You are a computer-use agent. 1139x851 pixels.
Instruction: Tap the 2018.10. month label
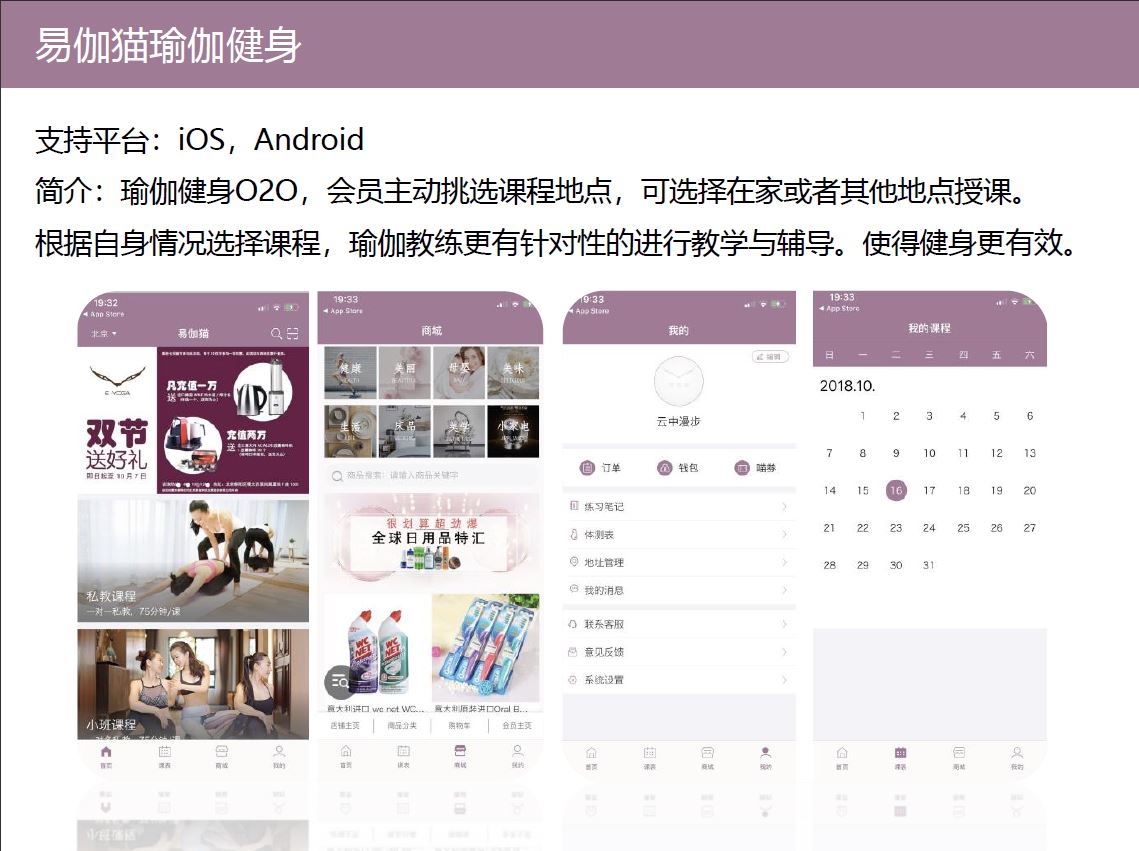[847, 386]
